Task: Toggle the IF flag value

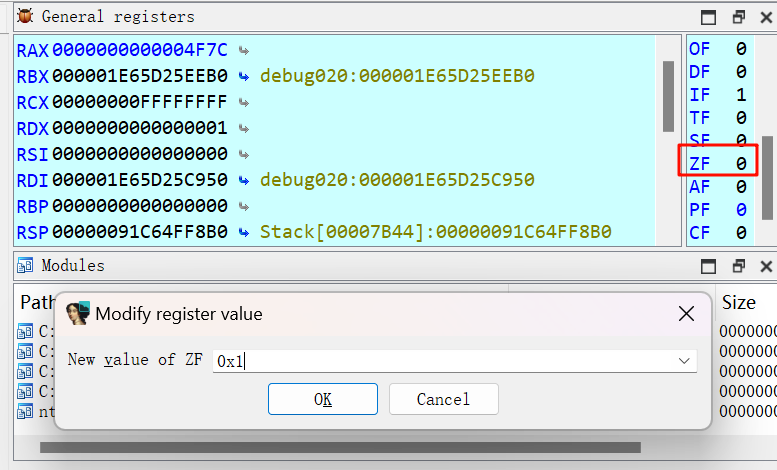Action: pyautogui.click(x=741, y=95)
